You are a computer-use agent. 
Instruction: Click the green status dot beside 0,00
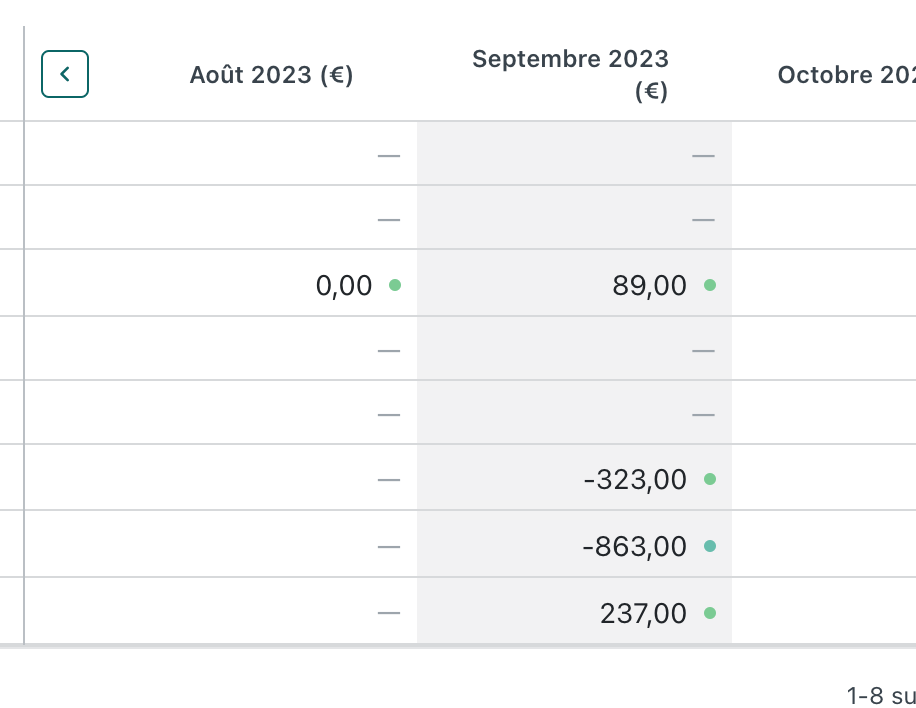(x=395, y=285)
